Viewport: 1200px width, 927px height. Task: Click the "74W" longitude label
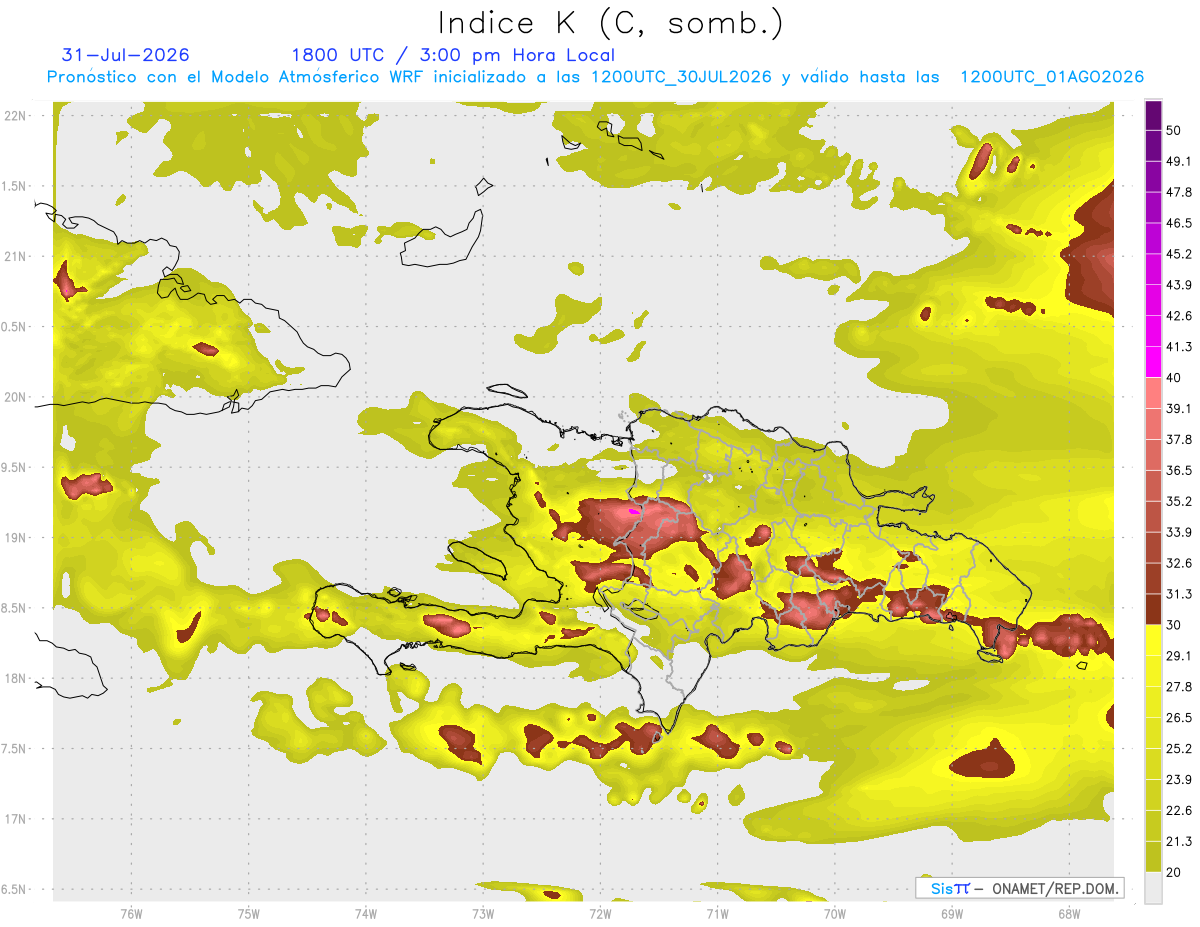(366, 913)
